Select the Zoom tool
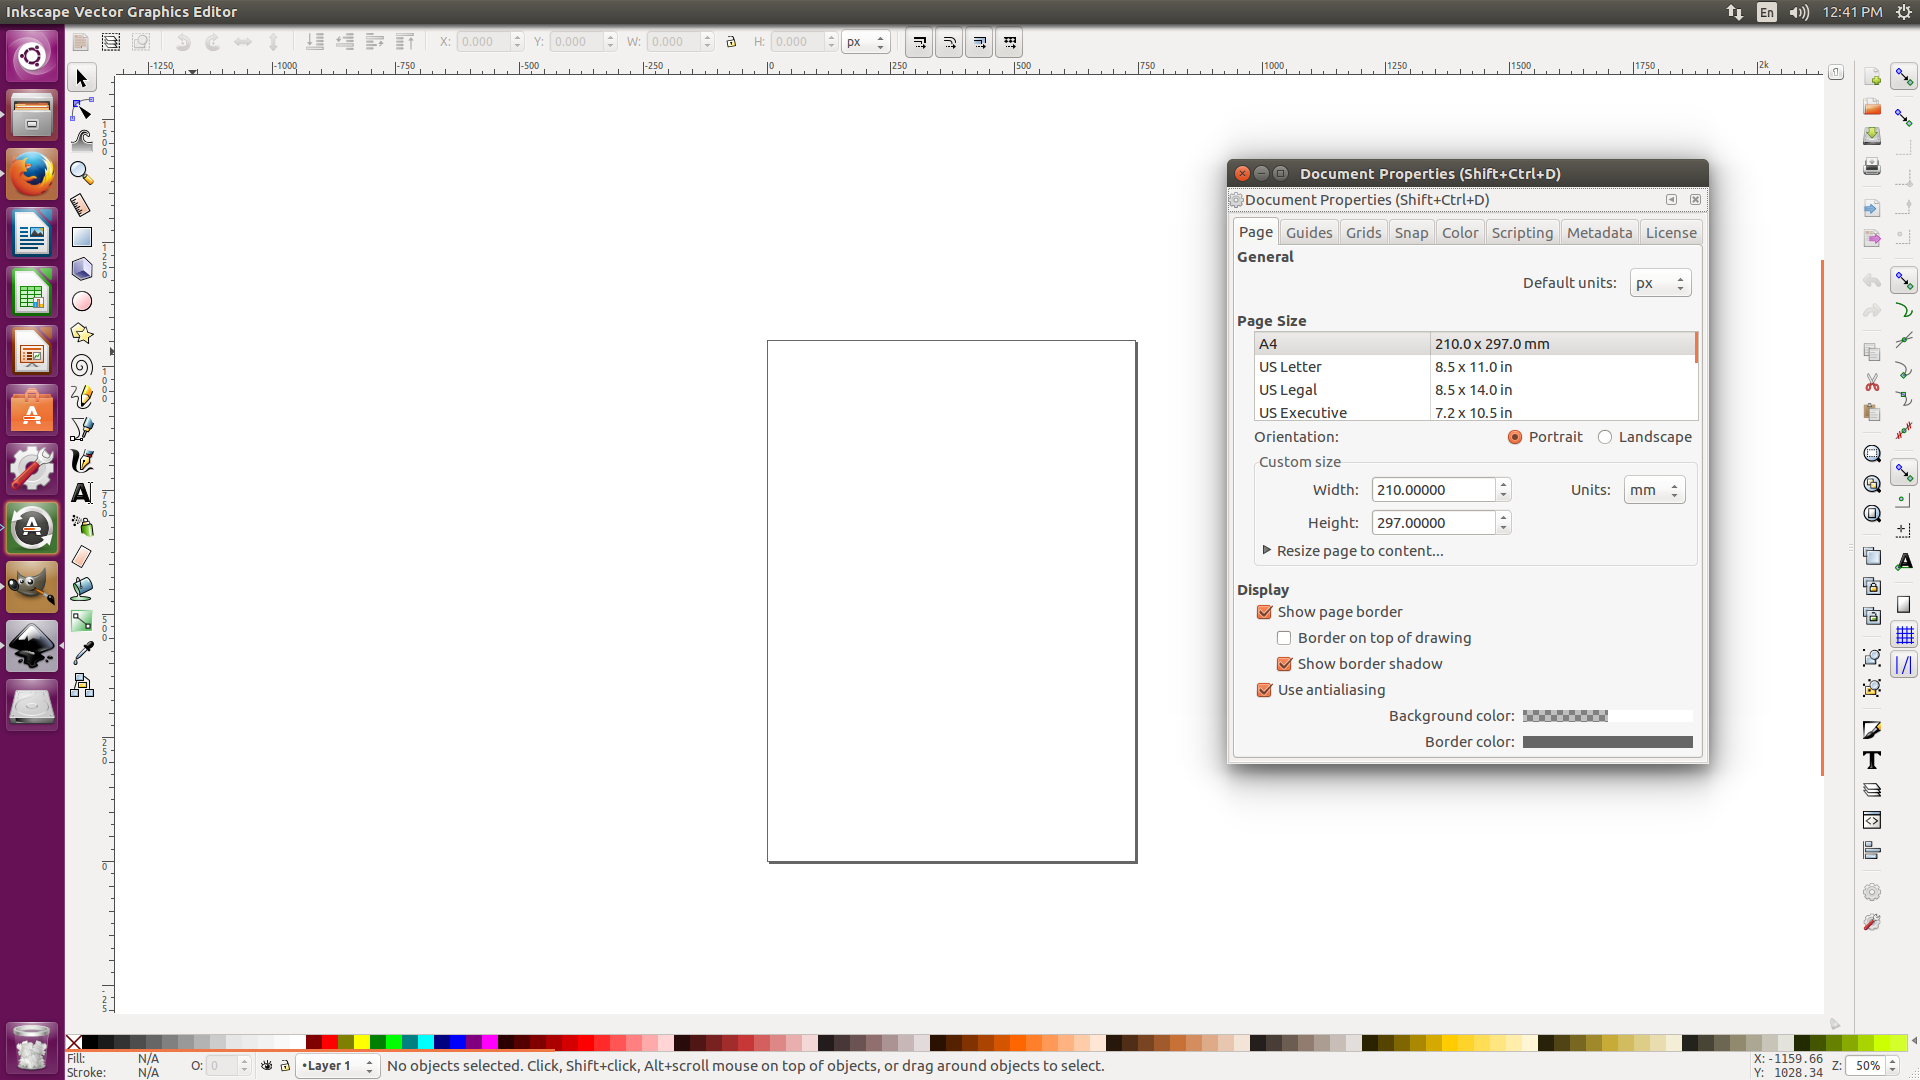 point(80,173)
